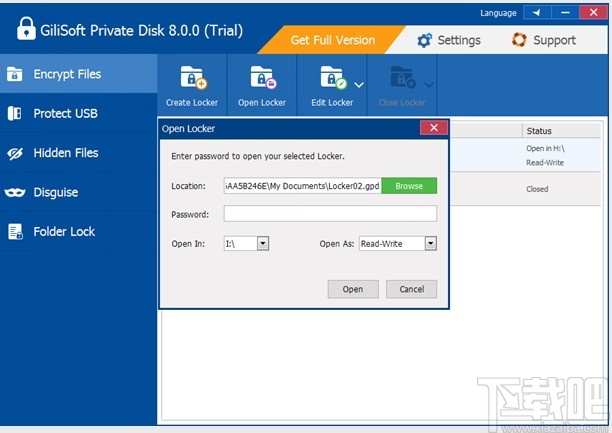
Task: Click the Get Full Version banner
Action: 333,40
